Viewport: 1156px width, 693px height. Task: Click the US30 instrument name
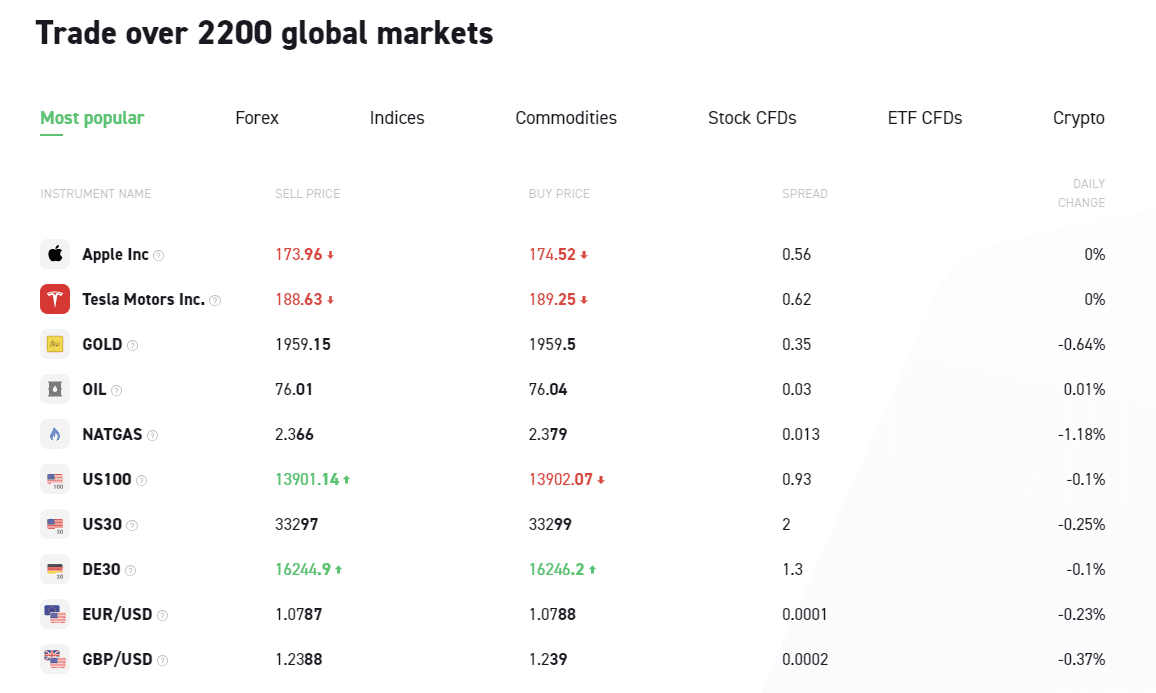click(101, 524)
